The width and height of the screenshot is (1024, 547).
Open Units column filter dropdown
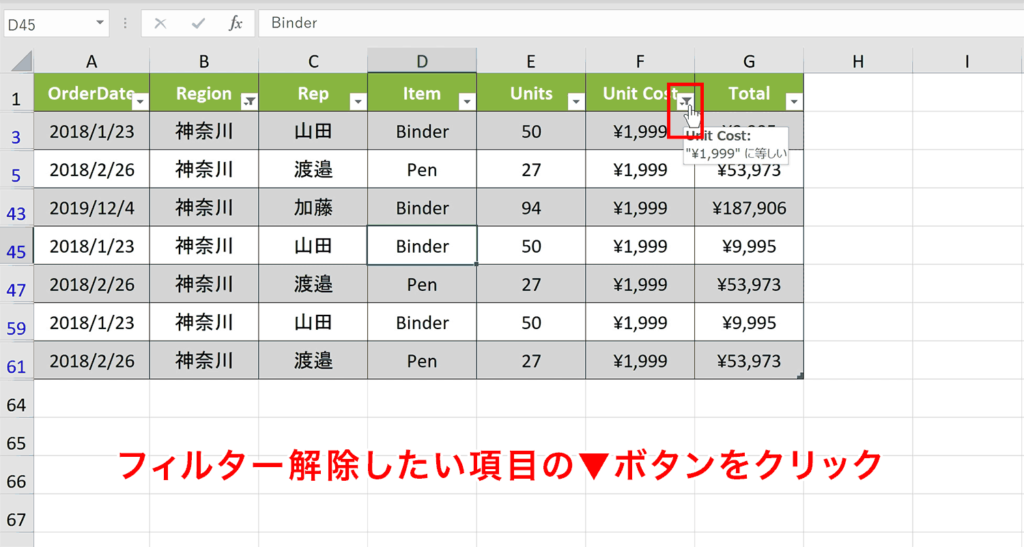click(x=576, y=101)
